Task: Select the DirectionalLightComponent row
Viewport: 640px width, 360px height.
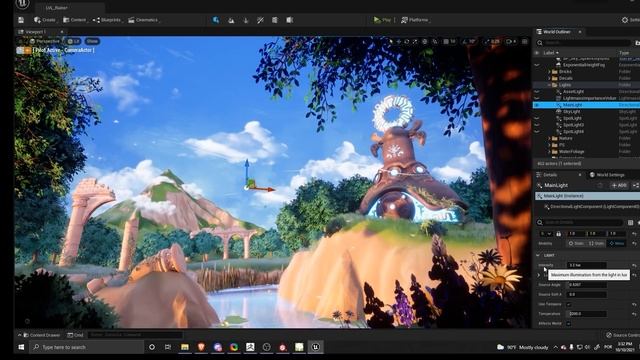Action: coord(591,207)
